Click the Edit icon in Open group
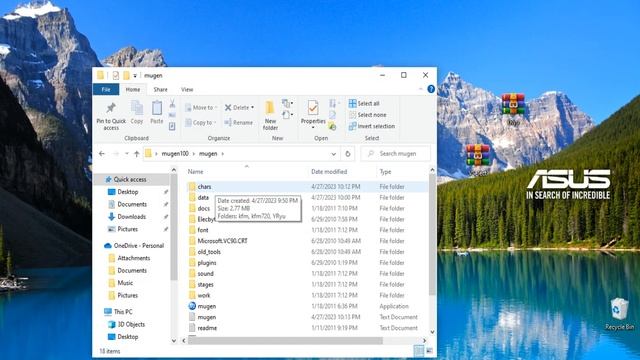640x360 pixels. (333, 115)
